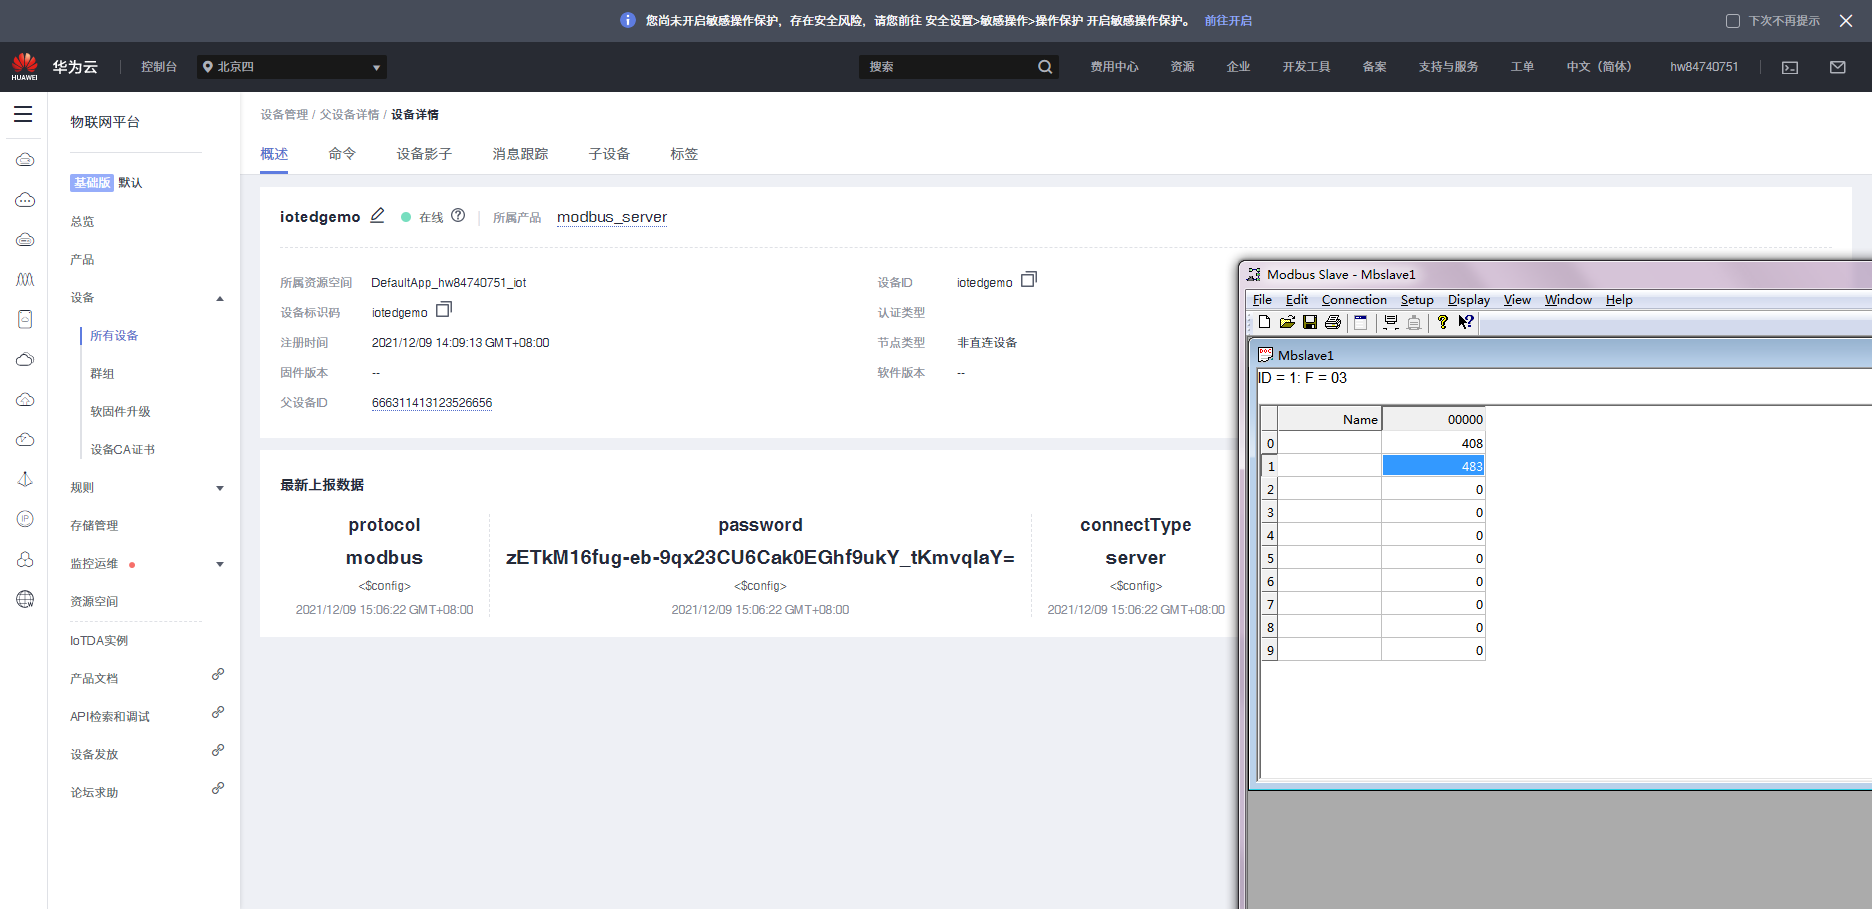Open the Edit menu in Modbus Slave

tap(1297, 300)
